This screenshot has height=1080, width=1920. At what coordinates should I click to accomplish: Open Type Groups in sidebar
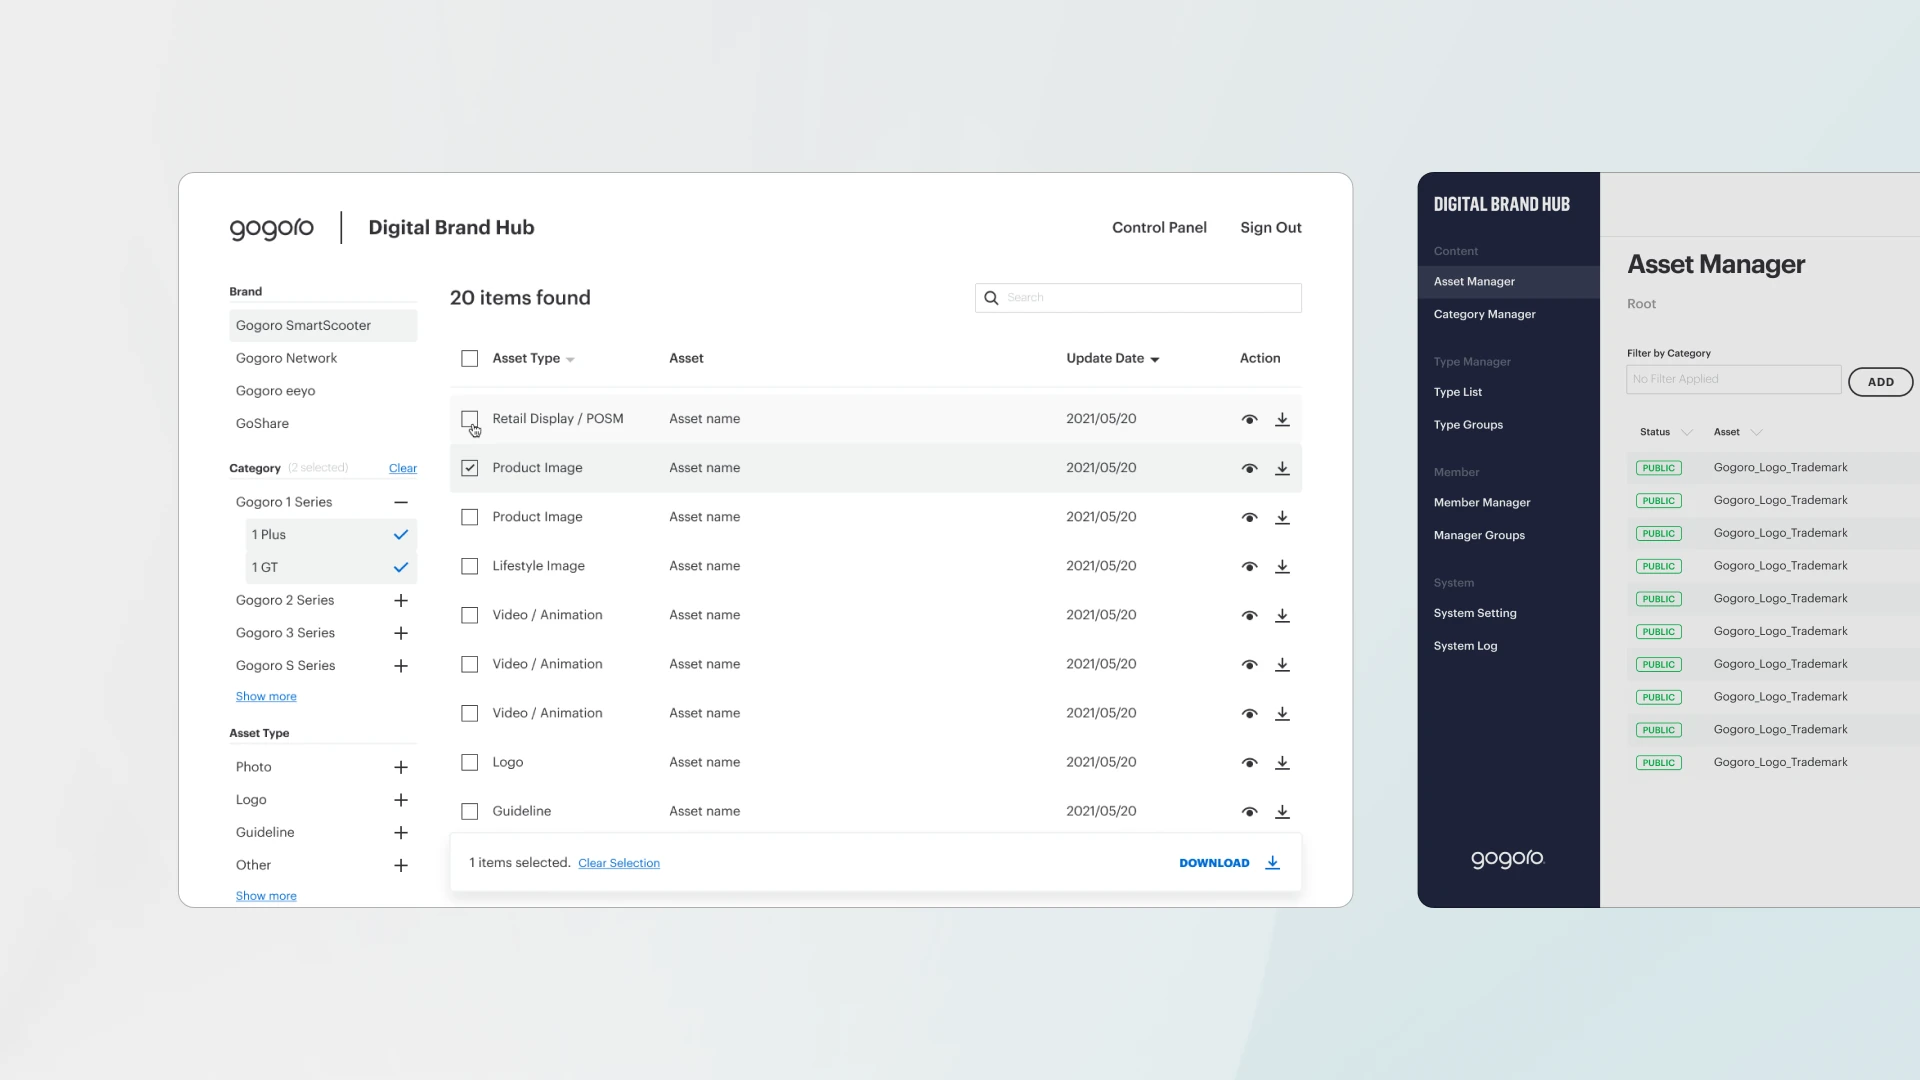(1468, 425)
